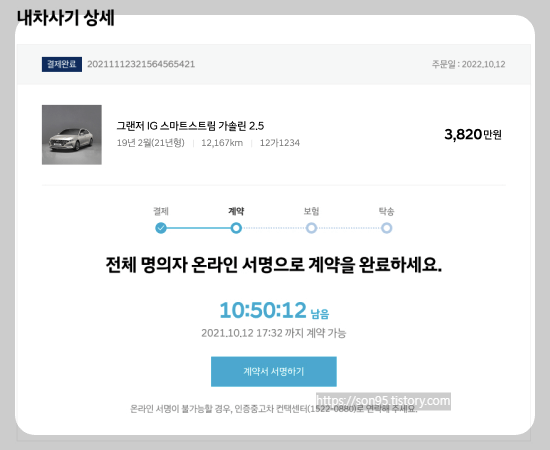Screen dimensions: 550x450
Task: Select the 계약 current step circle
Action: click(236, 228)
